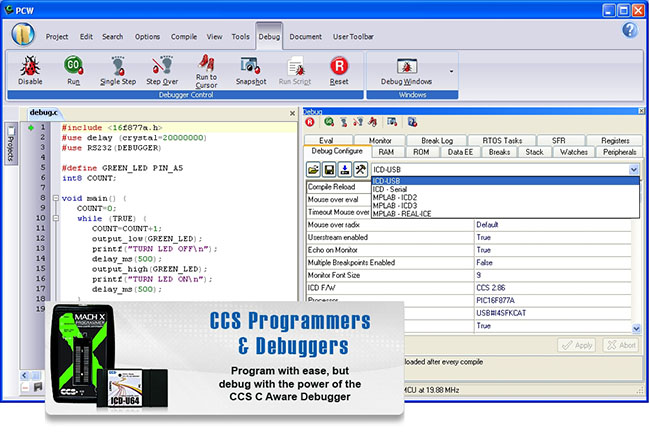
Task: Open the Tools ribbon tab
Action: (240, 36)
